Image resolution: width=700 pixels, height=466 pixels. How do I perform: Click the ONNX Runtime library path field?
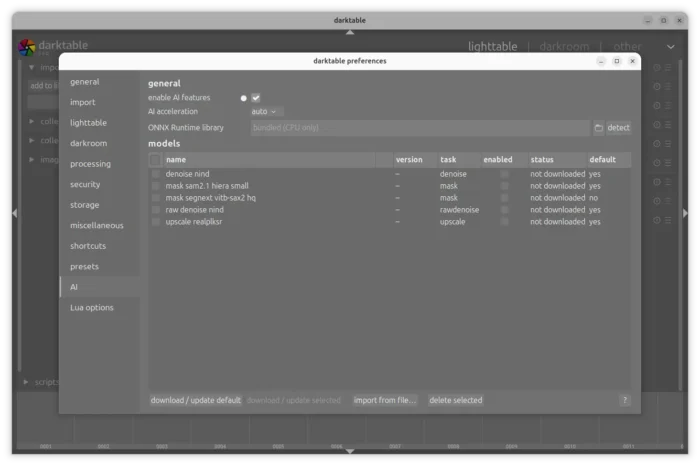pyautogui.click(x=420, y=128)
